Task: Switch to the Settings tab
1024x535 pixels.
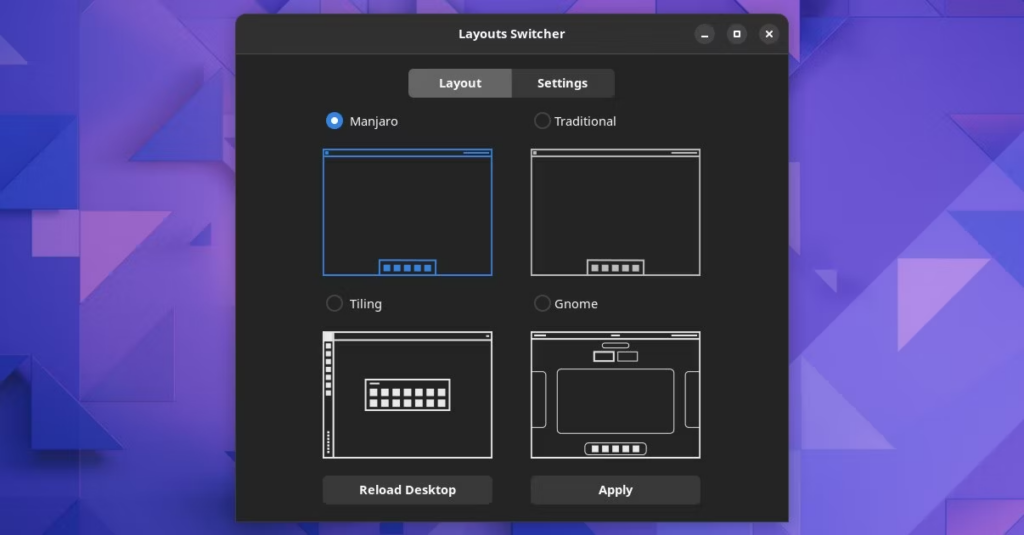Action: click(x=562, y=83)
